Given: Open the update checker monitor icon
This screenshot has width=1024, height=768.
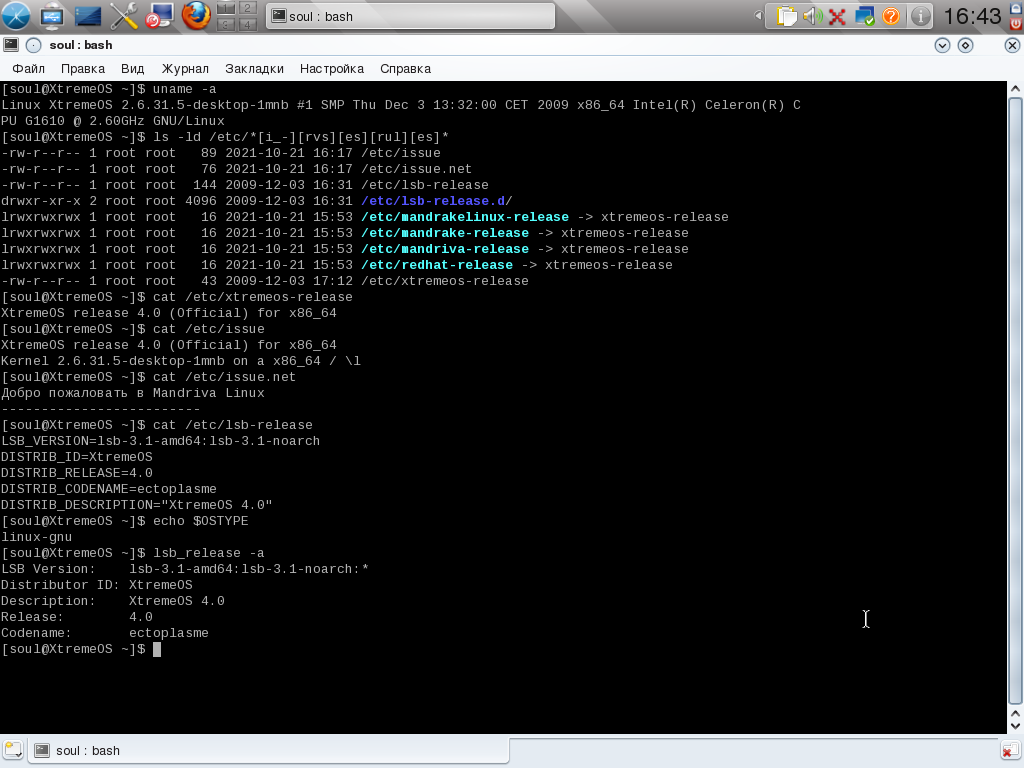Looking at the screenshot, I should tap(865, 16).
